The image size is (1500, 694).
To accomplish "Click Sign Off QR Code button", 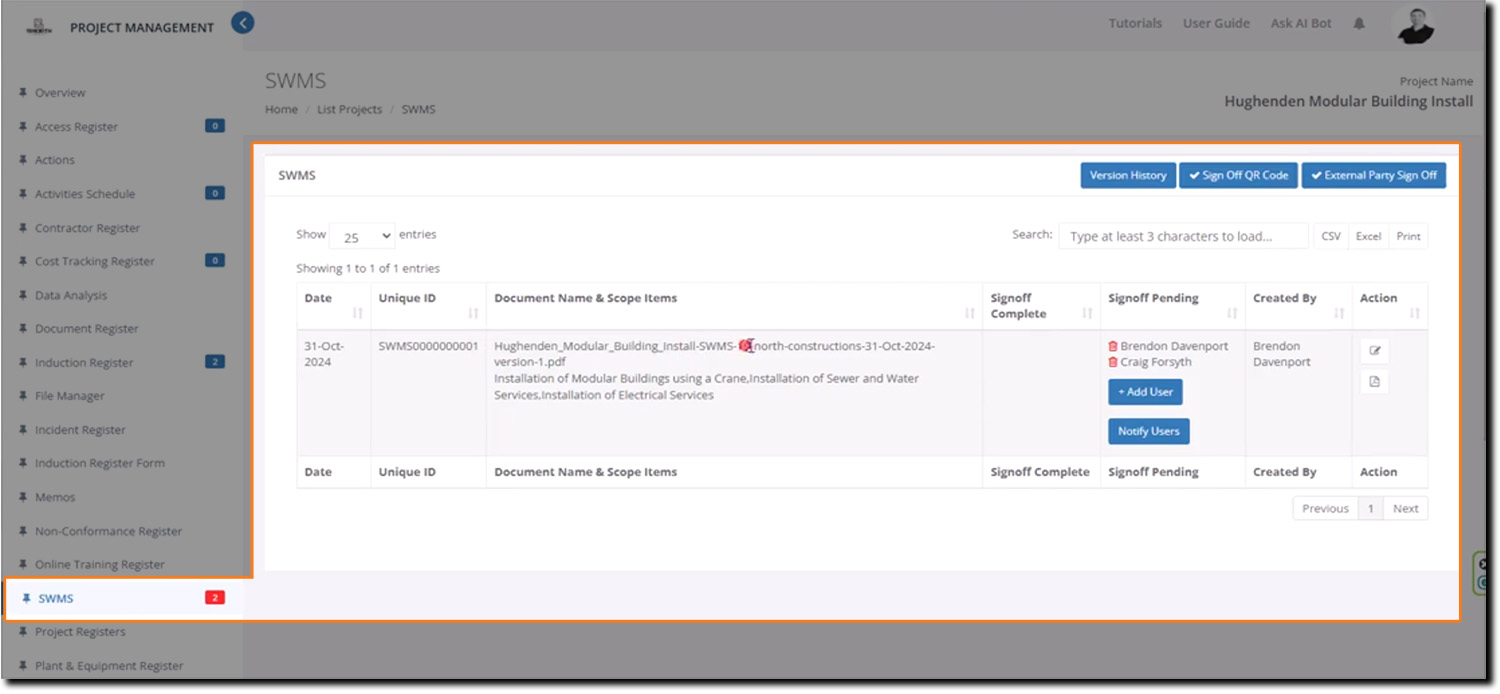I will (1238, 175).
